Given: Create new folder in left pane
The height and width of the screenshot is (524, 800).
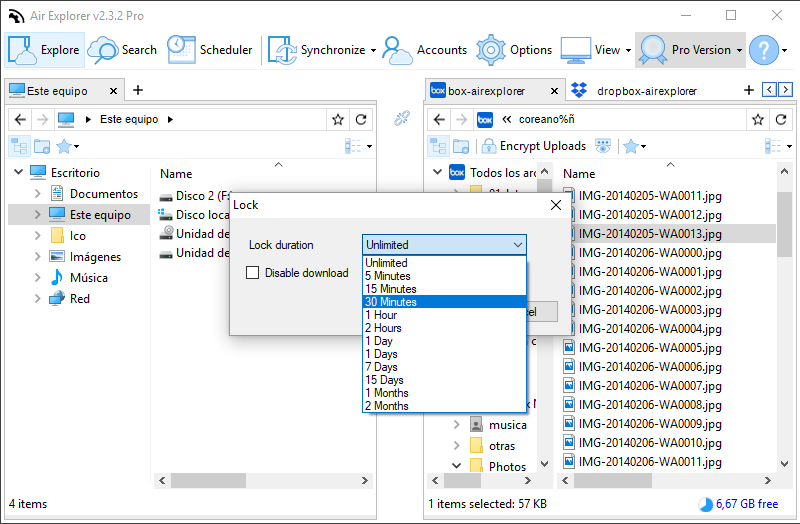Looking at the screenshot, I should click(x=42, y=146).
